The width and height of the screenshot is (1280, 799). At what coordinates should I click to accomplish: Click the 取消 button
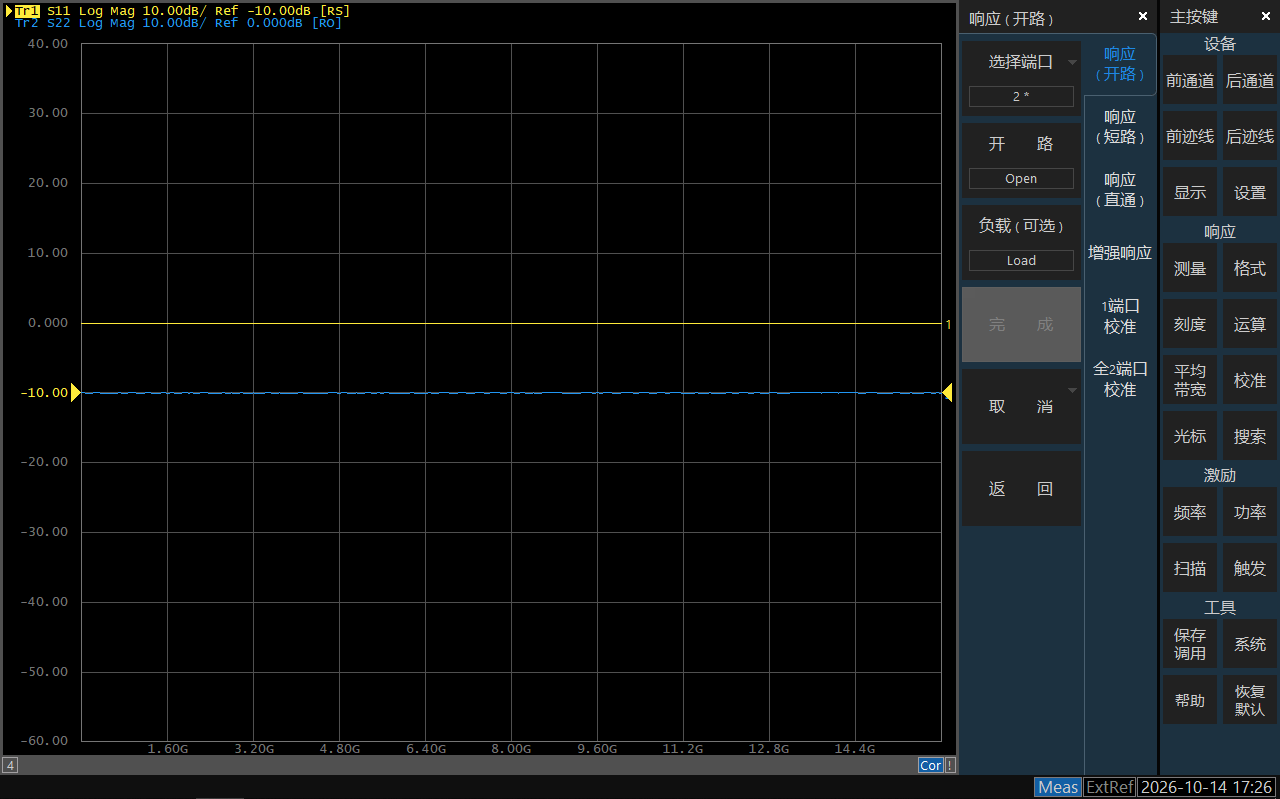(x=1021, y=406)
